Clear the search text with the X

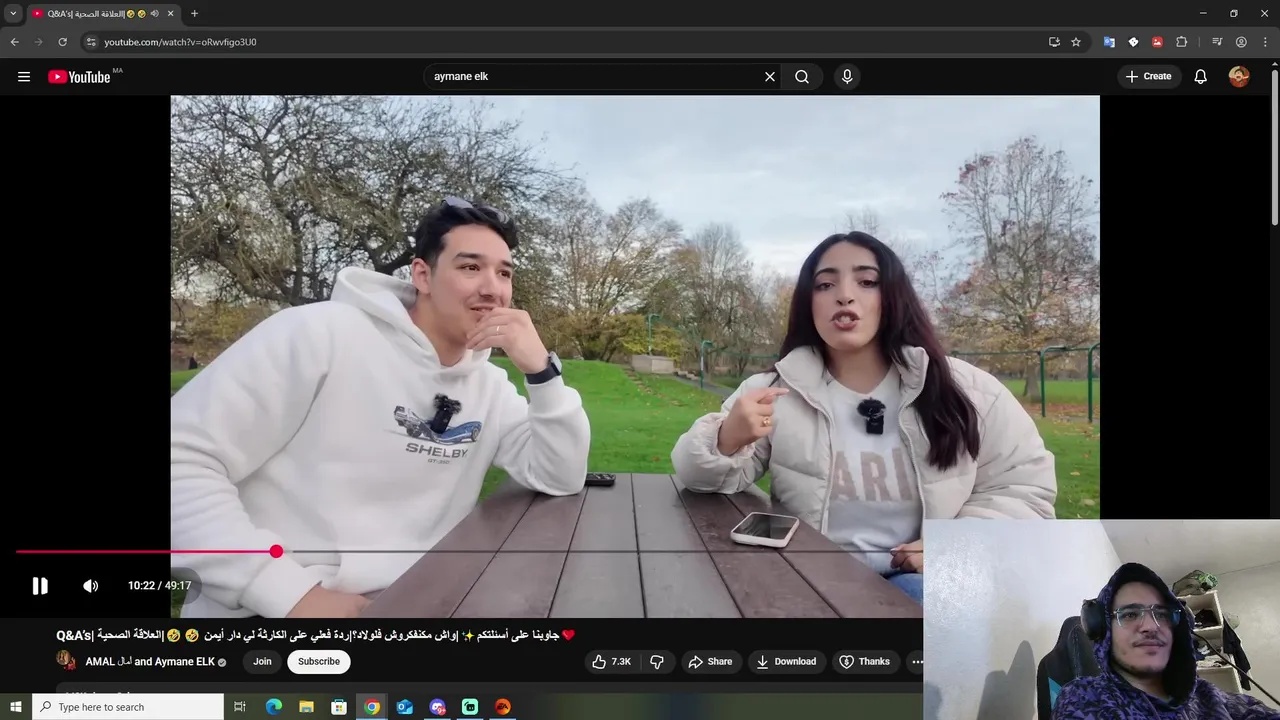[x=770, y=77]
